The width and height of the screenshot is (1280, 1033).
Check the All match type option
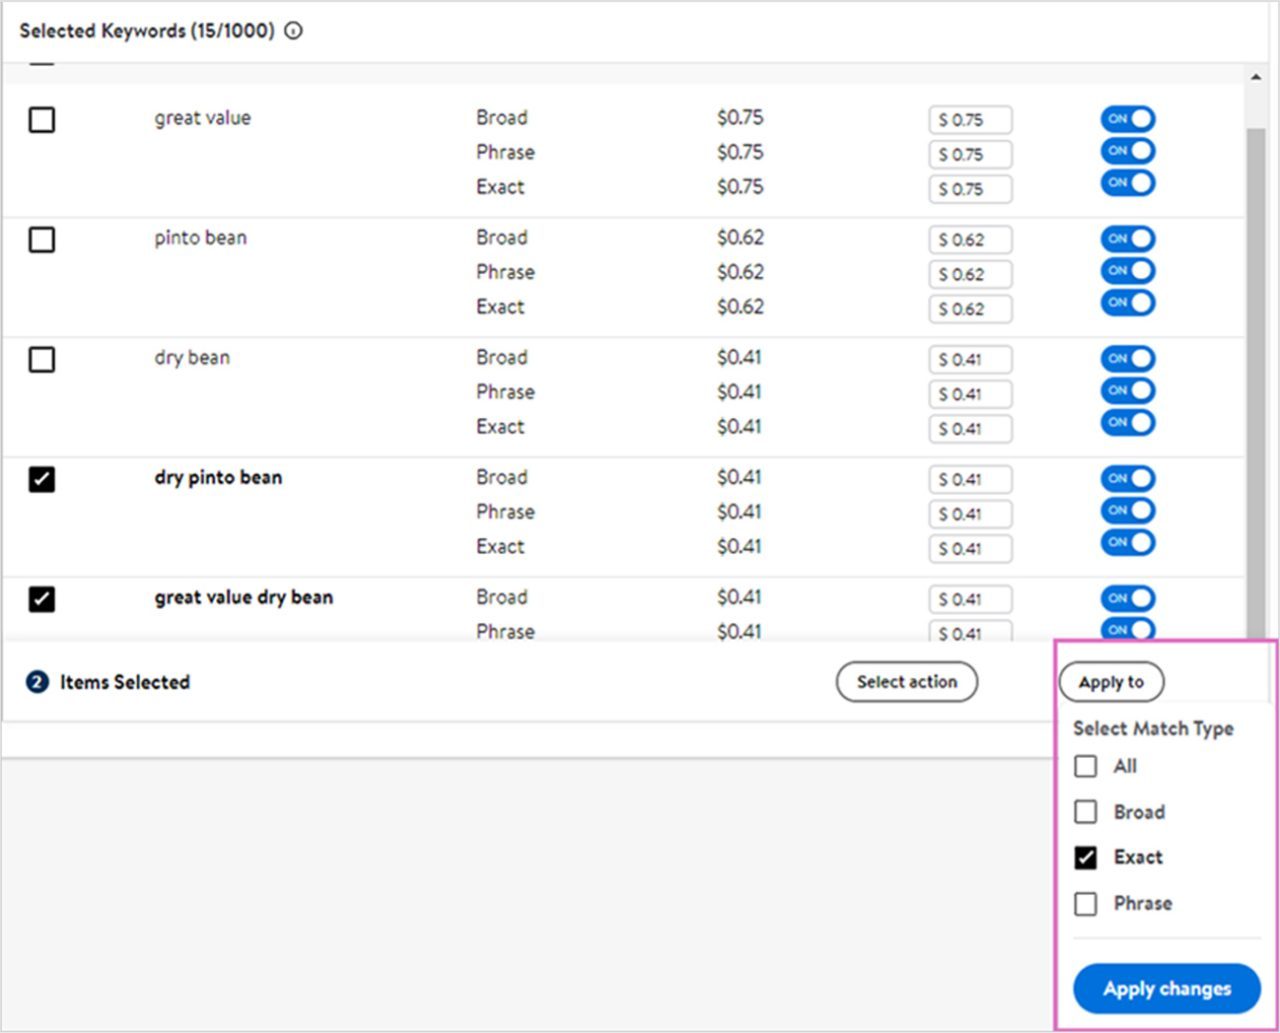pyautogui.click(x=1086, y=767)
